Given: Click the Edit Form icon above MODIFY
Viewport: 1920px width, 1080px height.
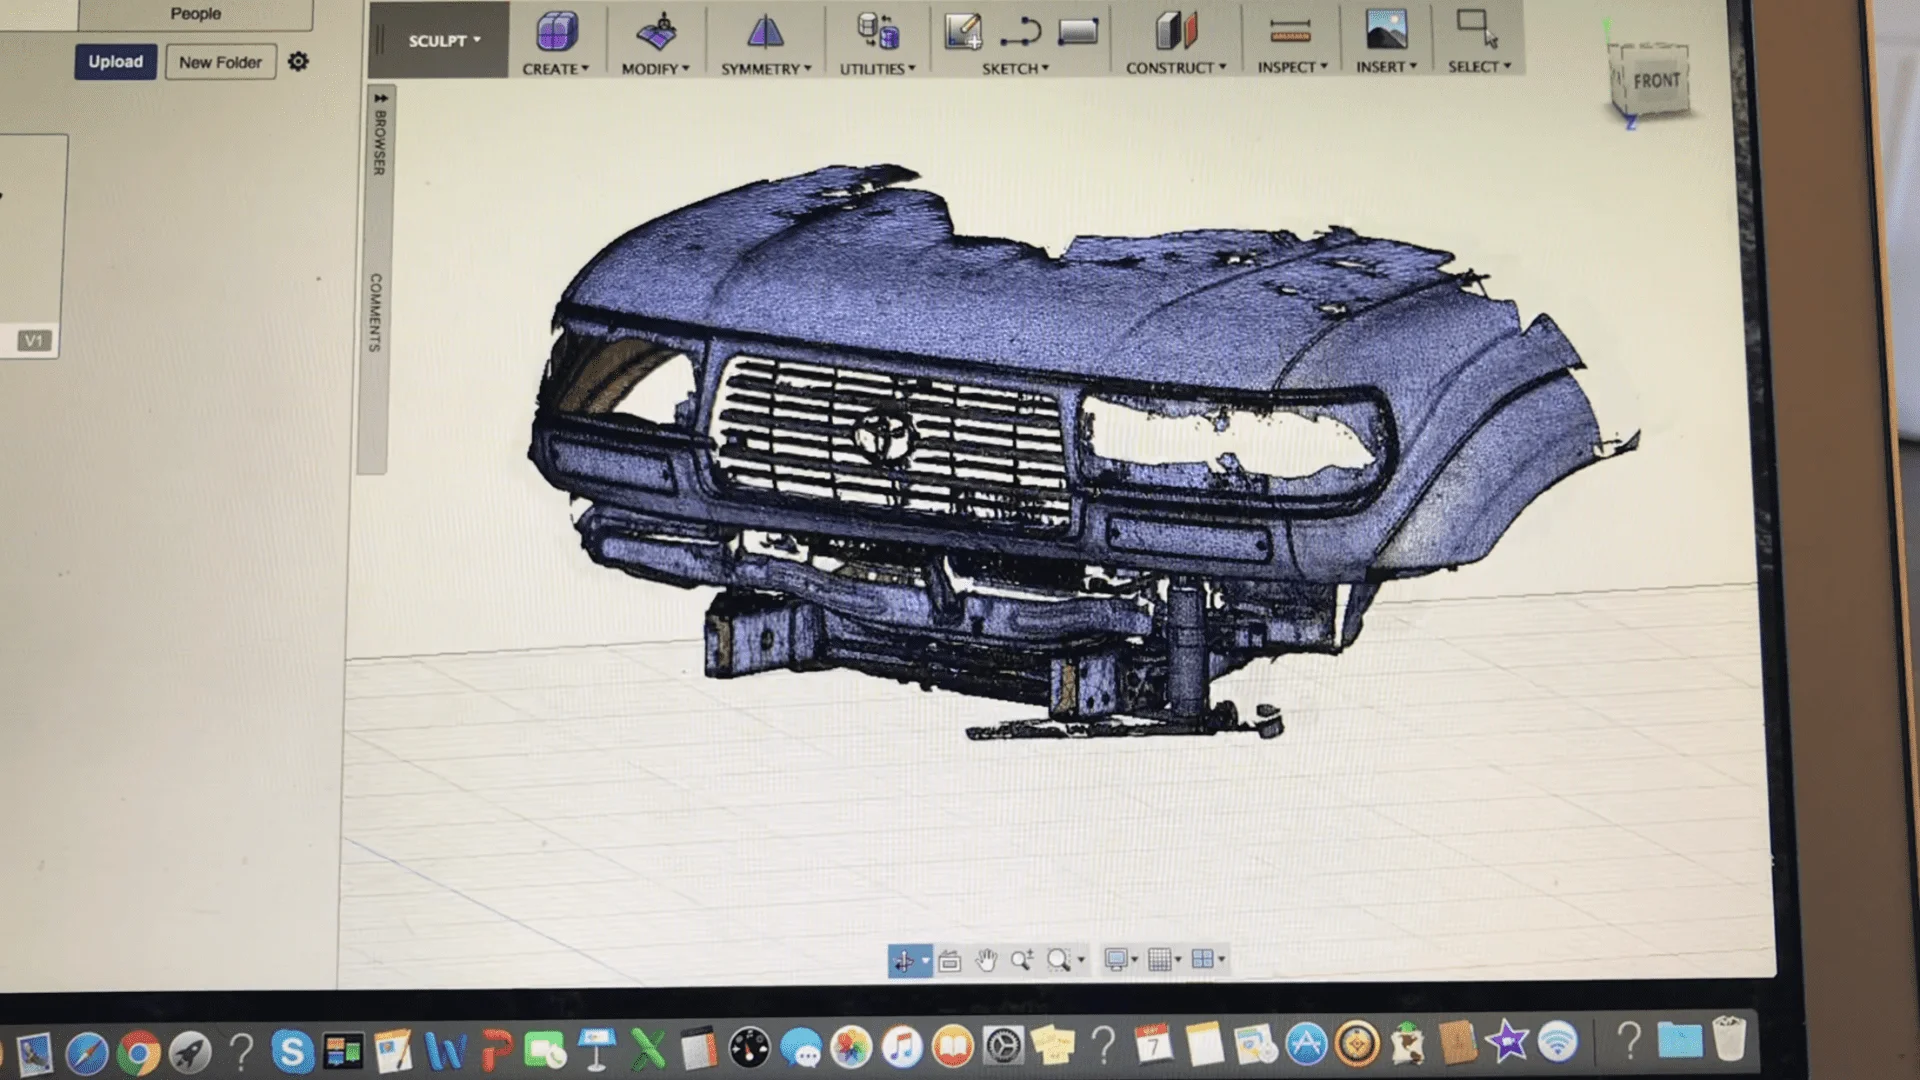Looking at the screenshot, I should 658,32.
